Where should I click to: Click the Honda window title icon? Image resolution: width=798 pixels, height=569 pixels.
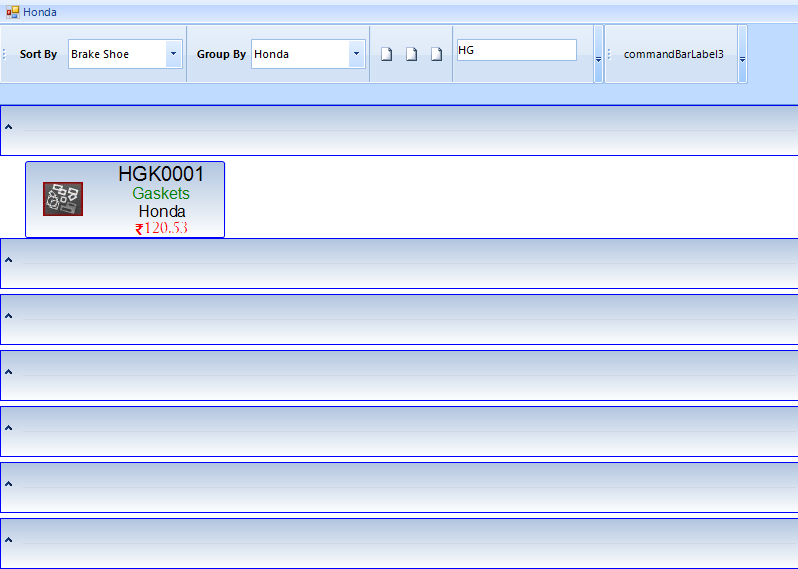[x=13, y=12]
